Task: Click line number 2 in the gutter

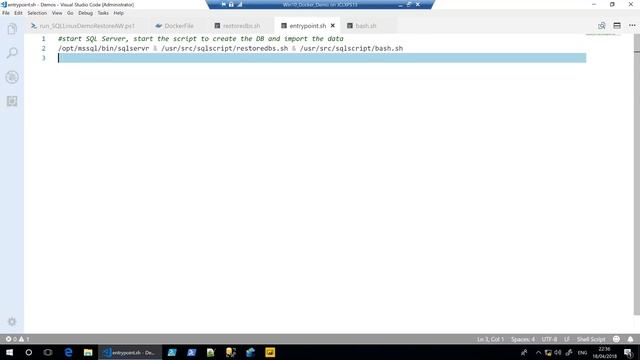Action: (x=44, y=48)
